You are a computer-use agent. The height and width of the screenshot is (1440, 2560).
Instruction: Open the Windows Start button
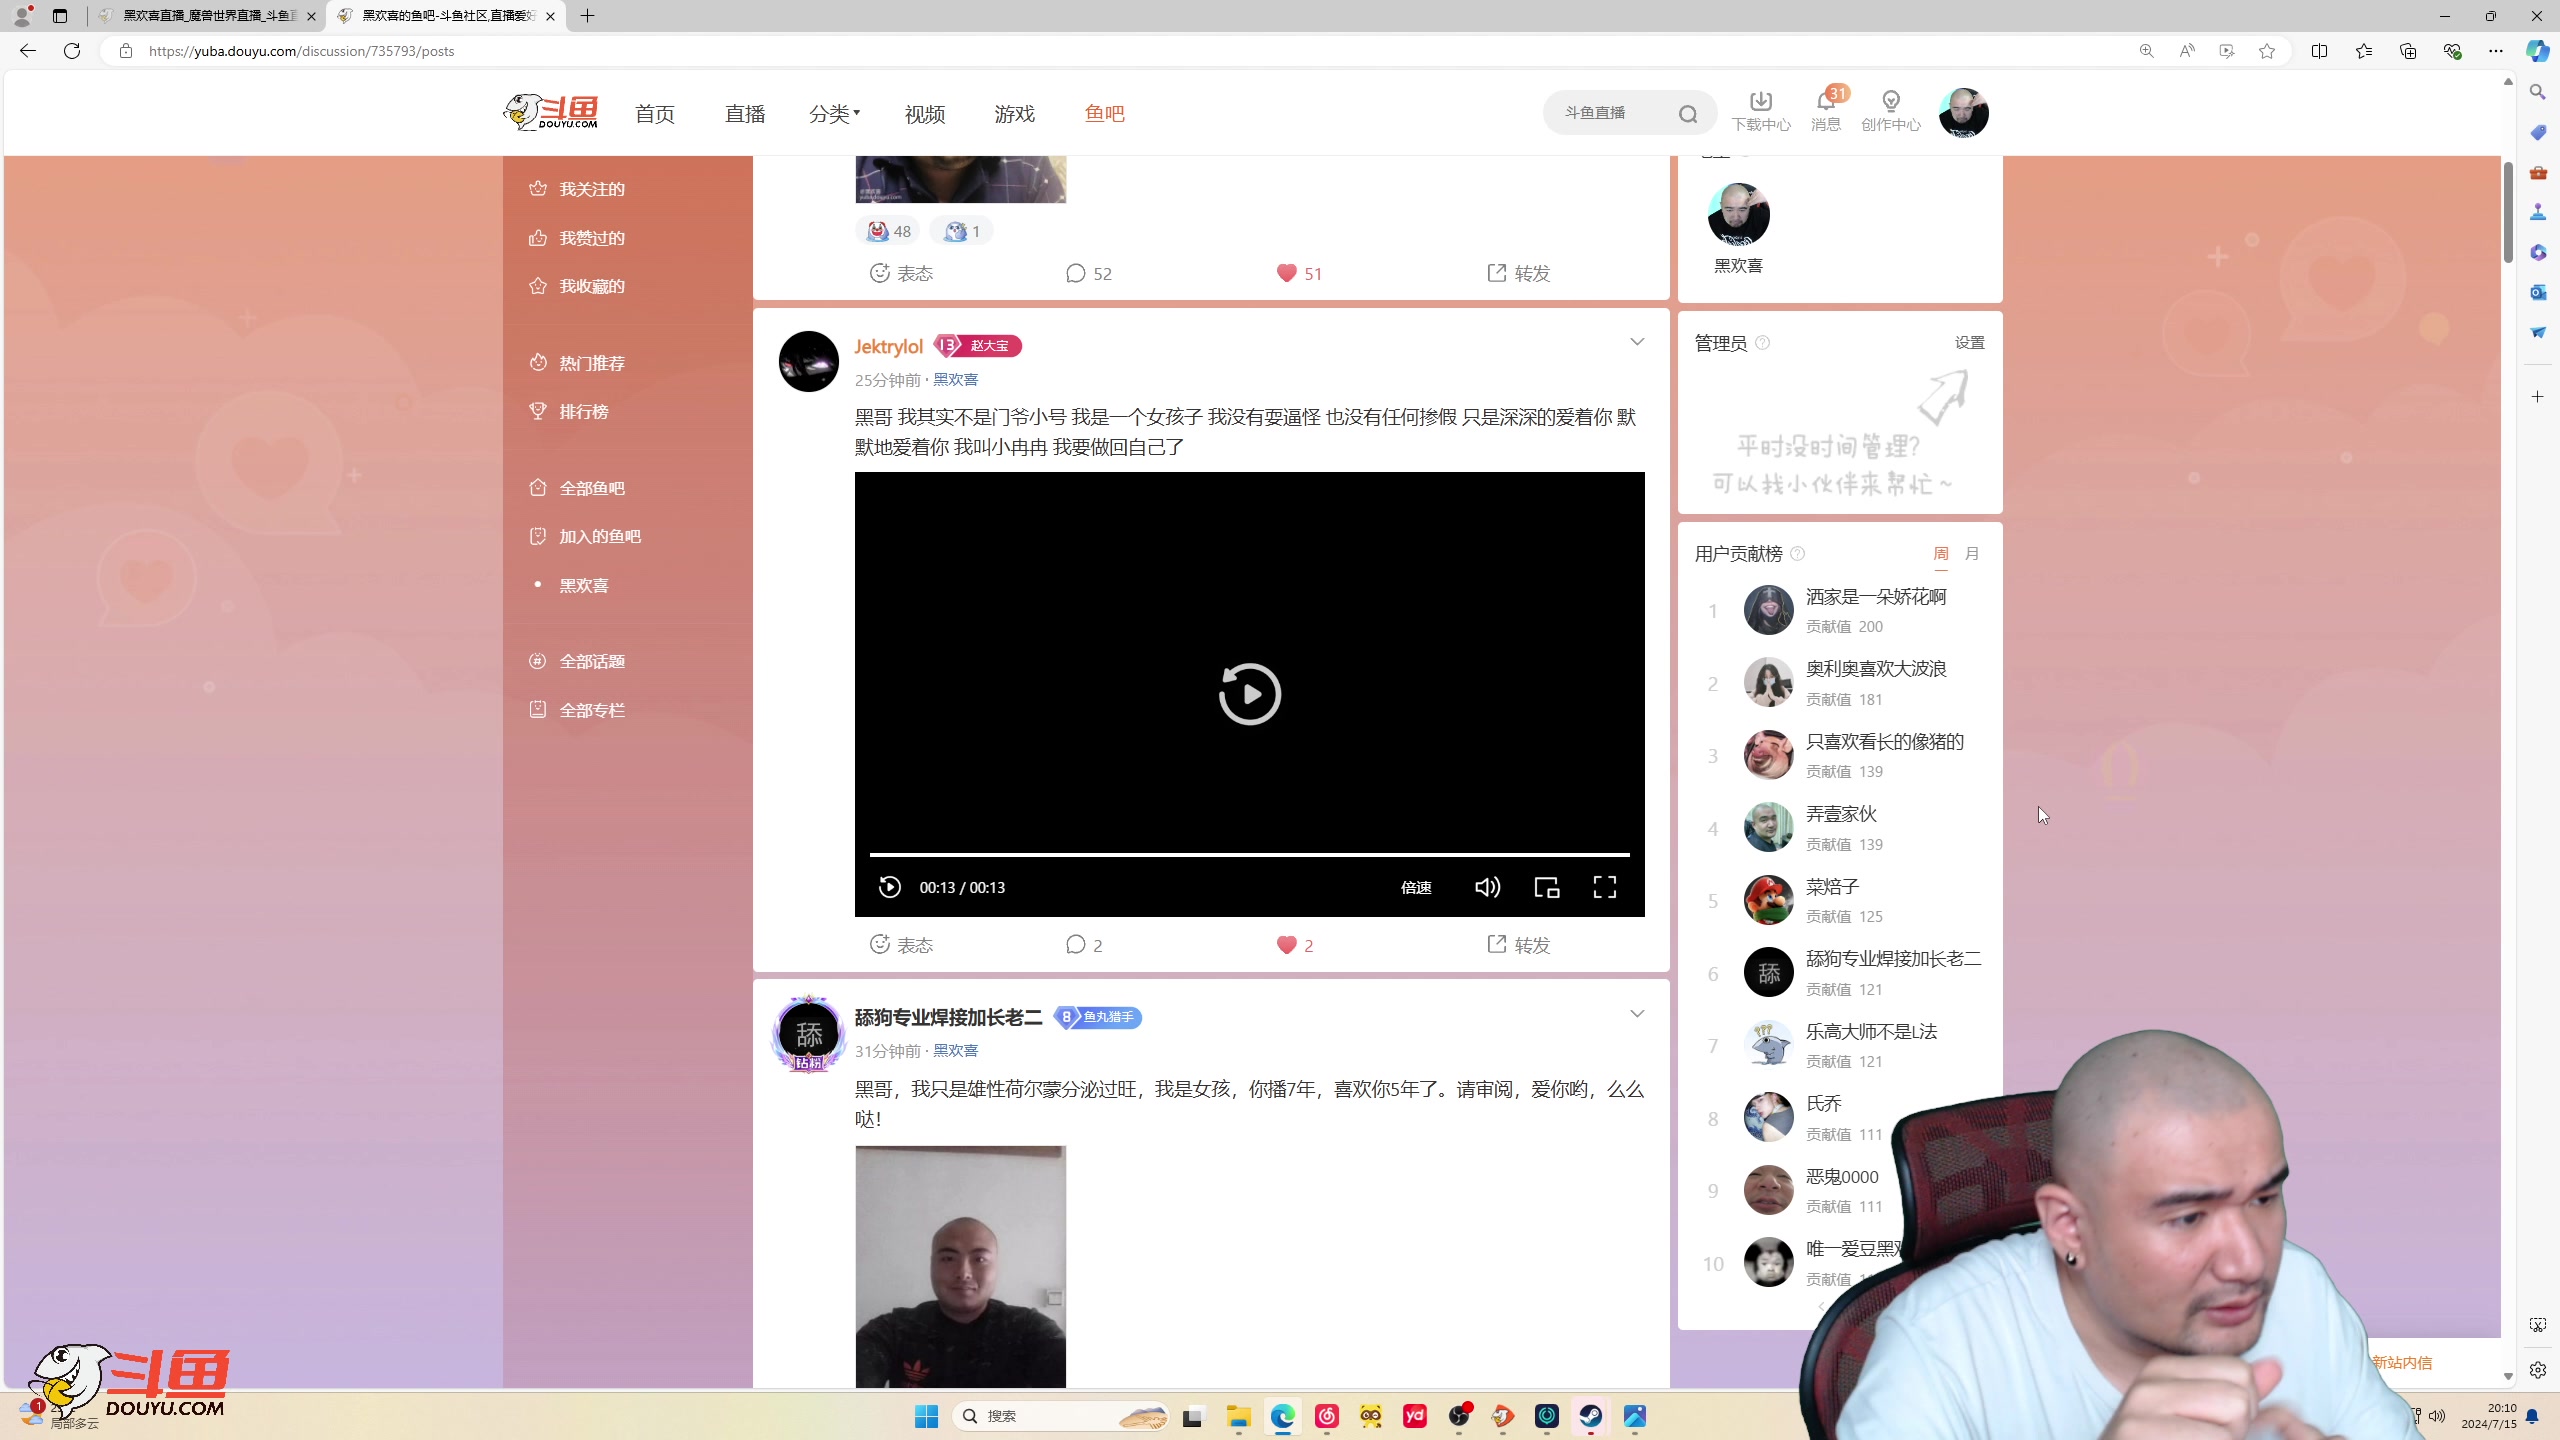tap(926, 1416)
